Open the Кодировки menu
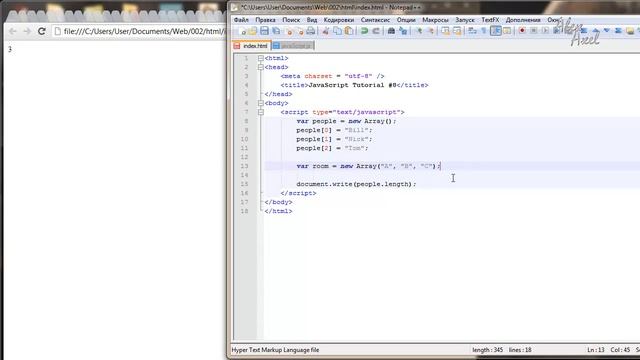This screenshot has width=640, height=360. [x=339, y=20]
